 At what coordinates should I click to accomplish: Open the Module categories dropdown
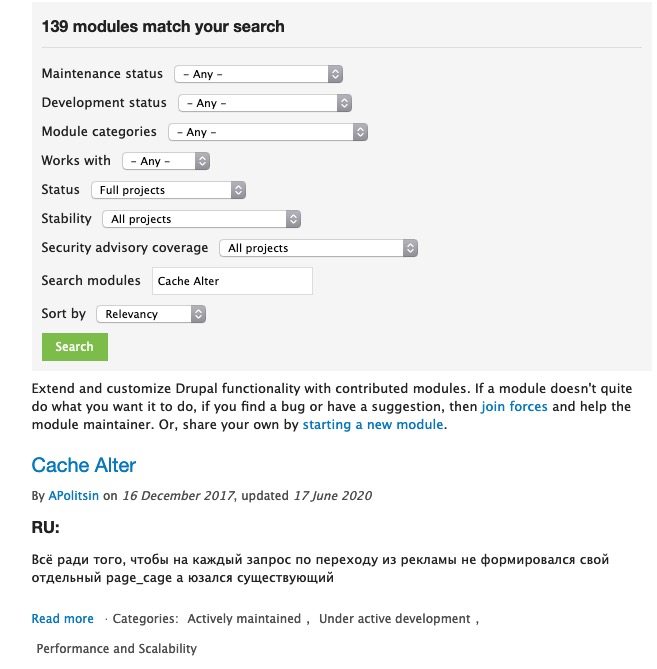coord(267,132)
